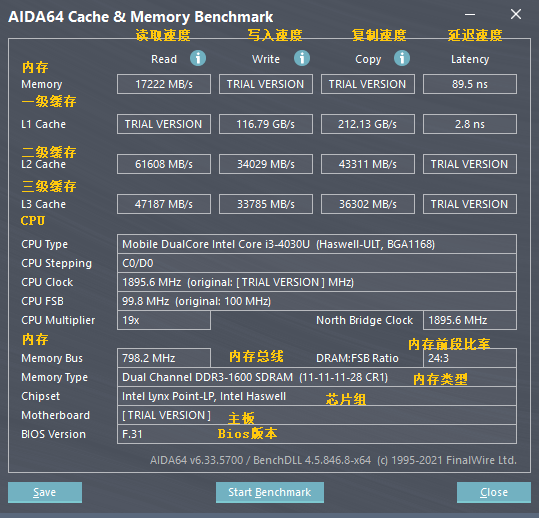Screen dimensions: 539x518
Task: Click the DRAM:FSB Ratio 24:3 field
Action: click(470, 358)
